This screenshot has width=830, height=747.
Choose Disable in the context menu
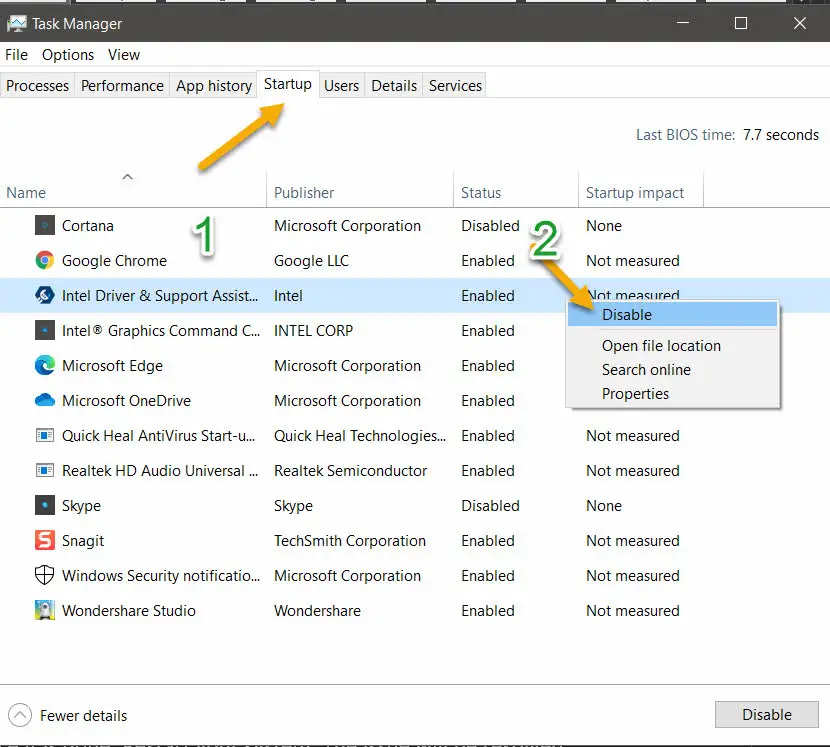coord(672,314)
